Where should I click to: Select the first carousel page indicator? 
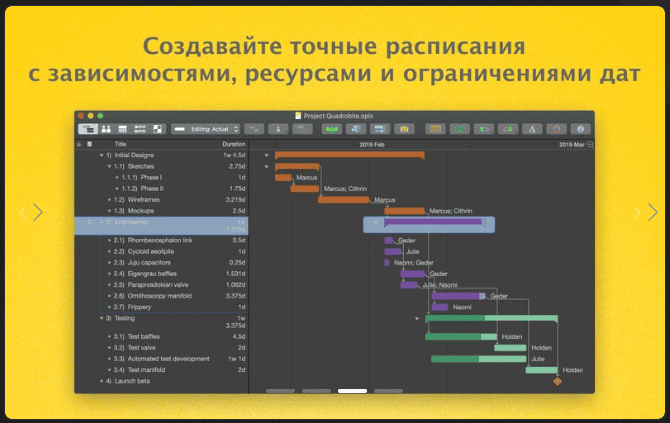tap(280, 391)
